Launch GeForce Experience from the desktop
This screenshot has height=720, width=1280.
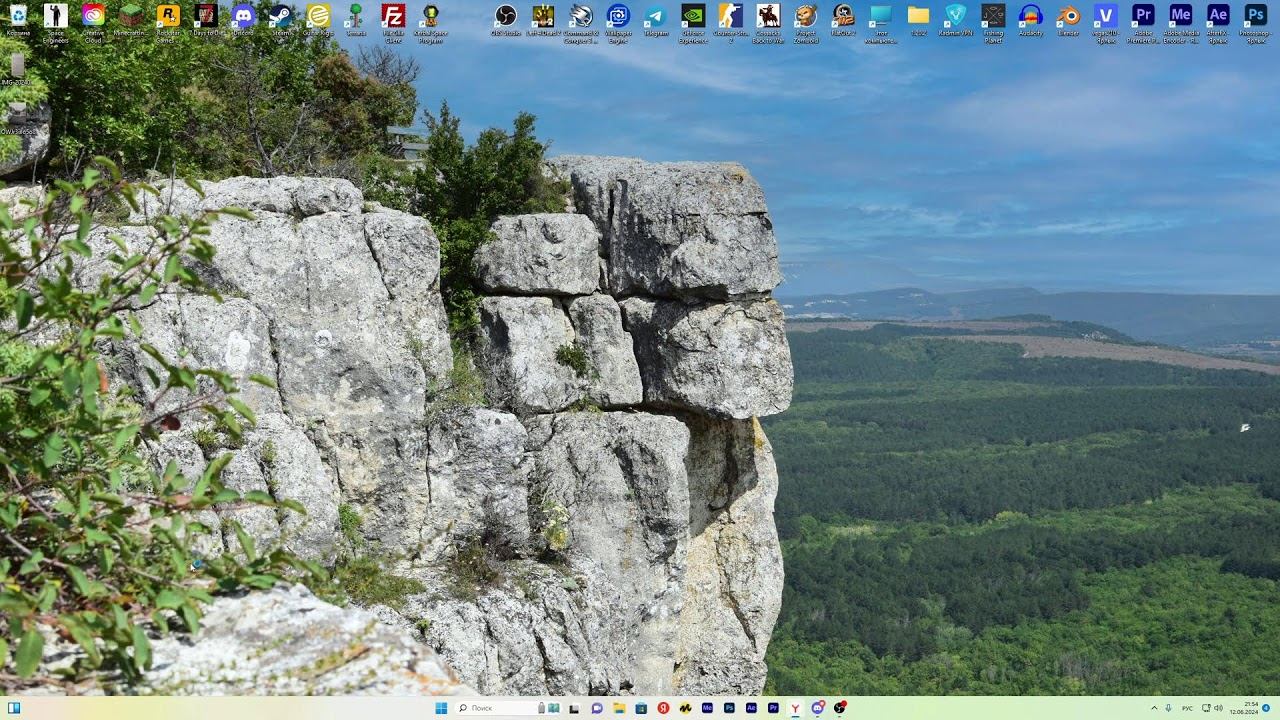click(x=692, y=16)
